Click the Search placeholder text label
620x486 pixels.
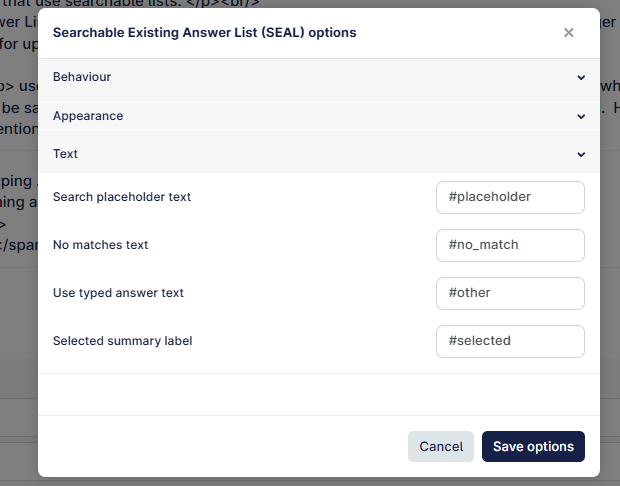pos(122,197)
